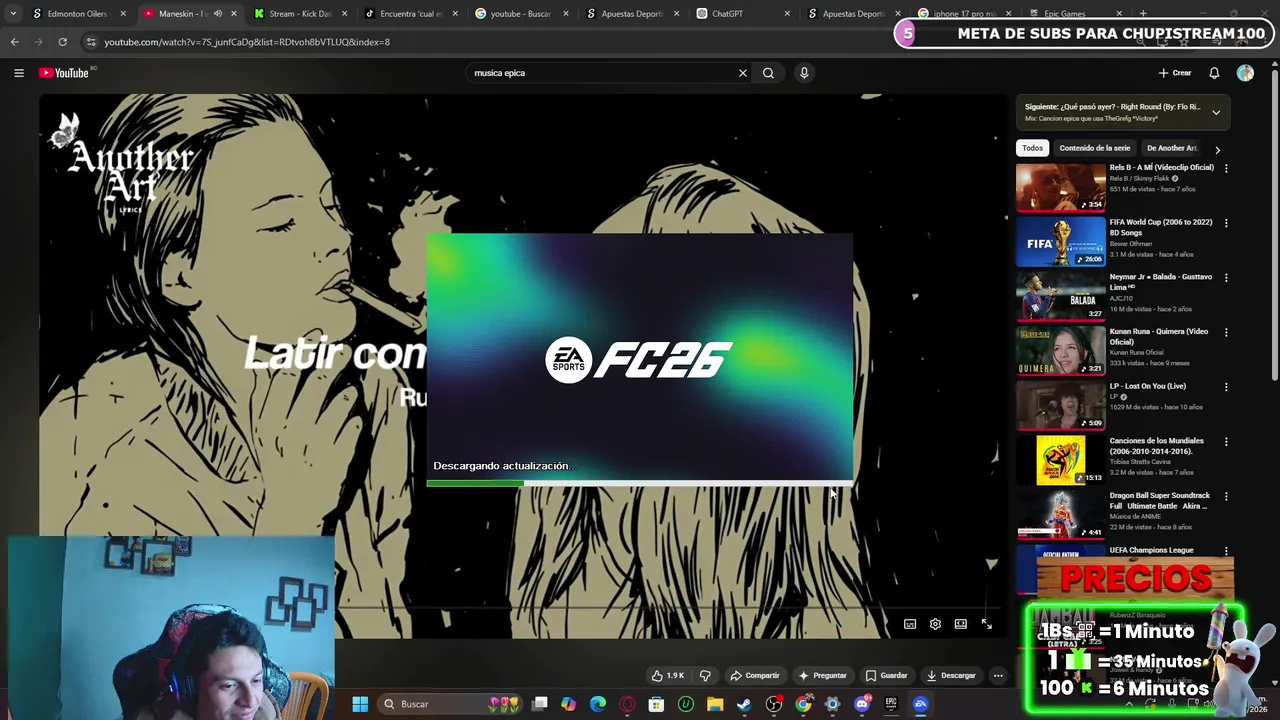Open Kunan Runa - Quimera video title
The image size is (1280, 720).
coord(1159,336)
